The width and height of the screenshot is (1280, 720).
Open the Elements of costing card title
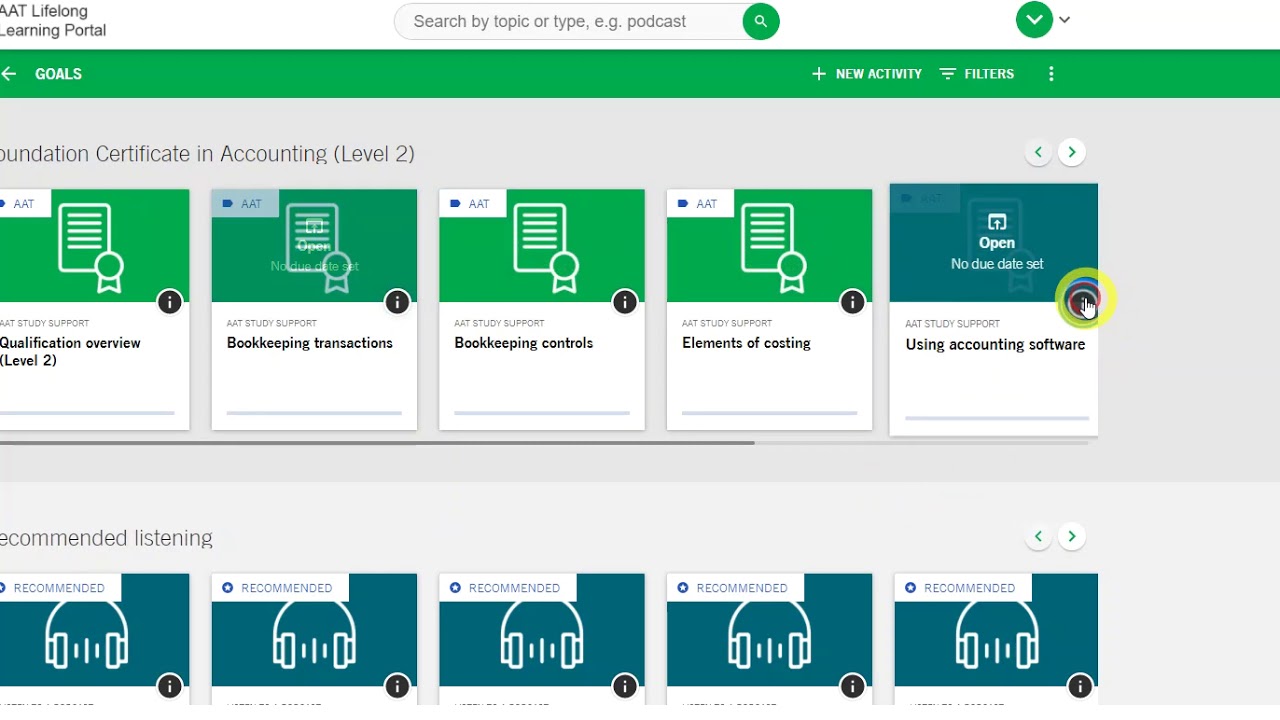tap(746, 343)
